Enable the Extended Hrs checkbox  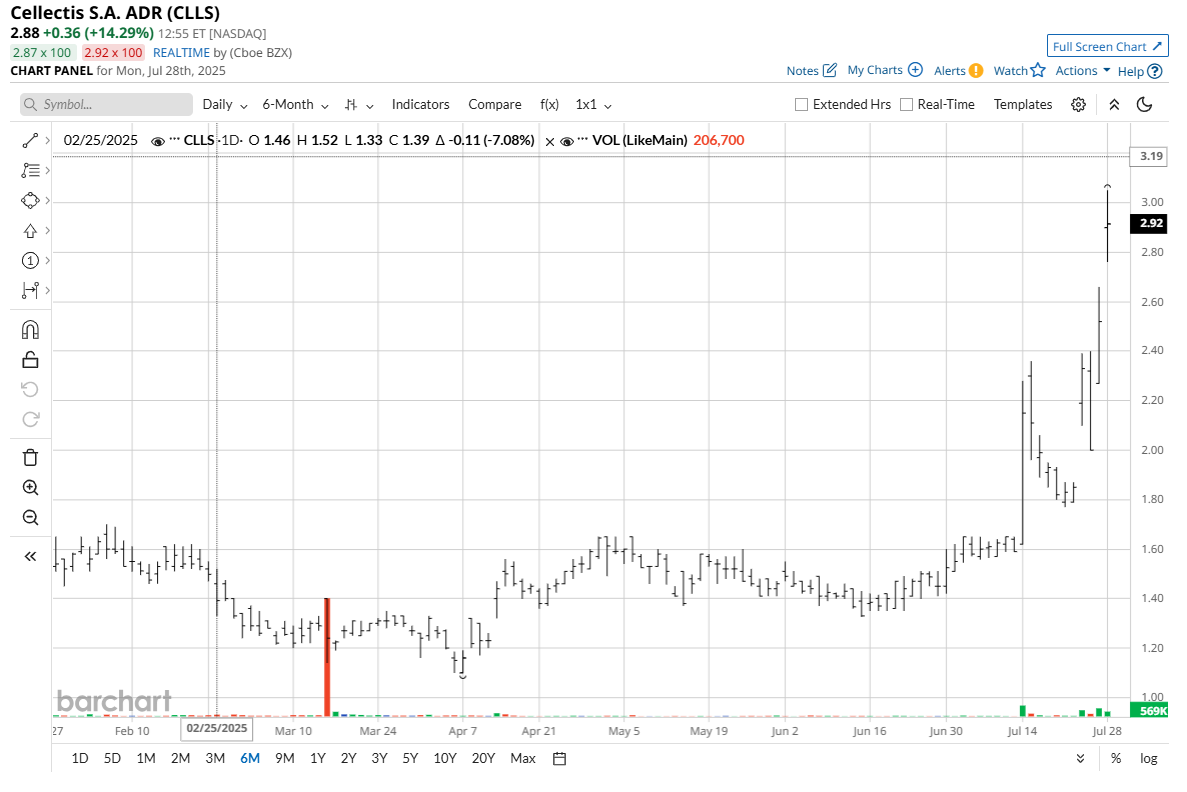802,104
